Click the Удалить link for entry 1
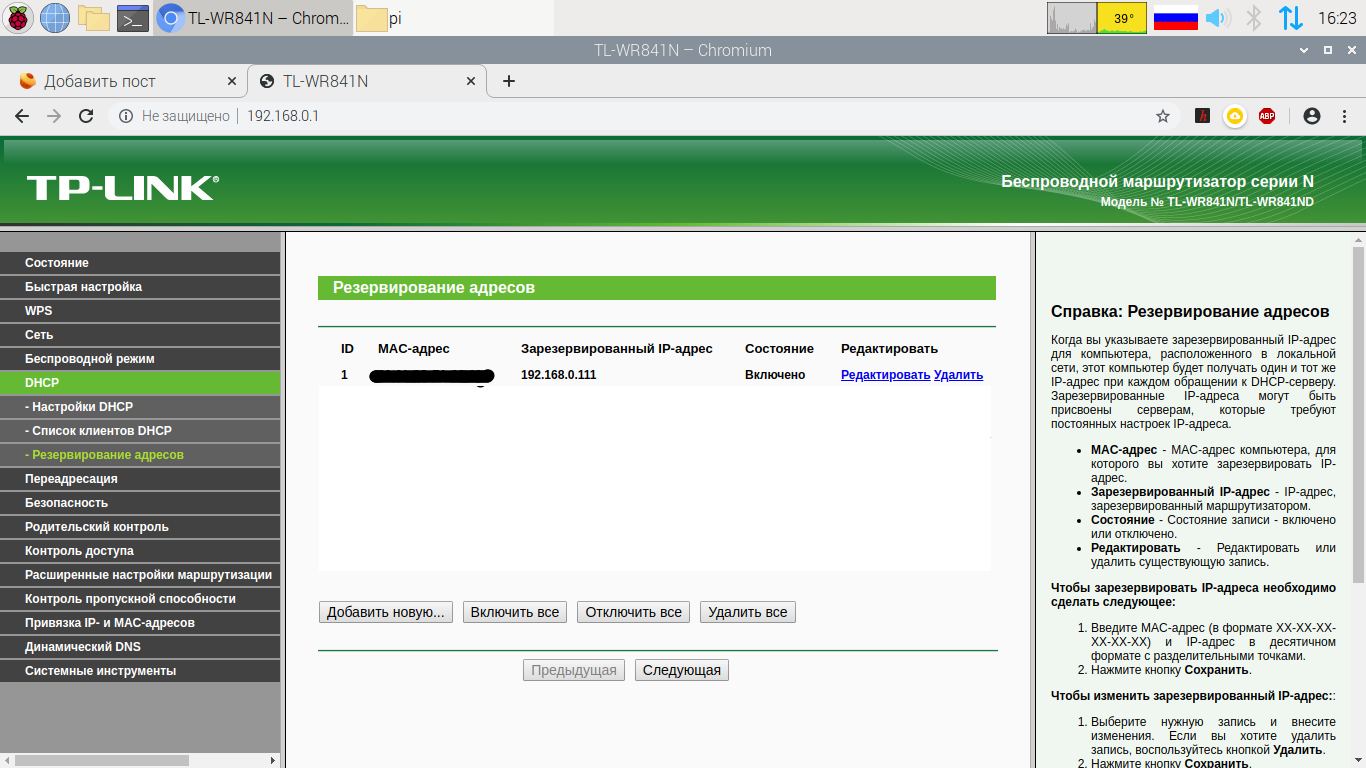1366x768 pixels. 958,375
